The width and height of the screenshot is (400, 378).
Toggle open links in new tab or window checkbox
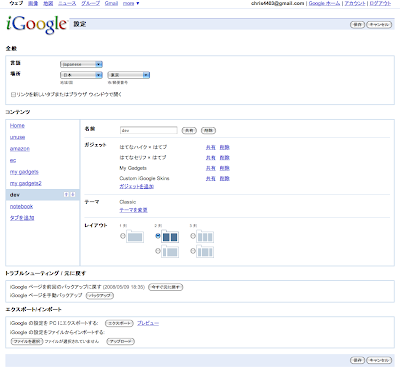tap(13, 95)
